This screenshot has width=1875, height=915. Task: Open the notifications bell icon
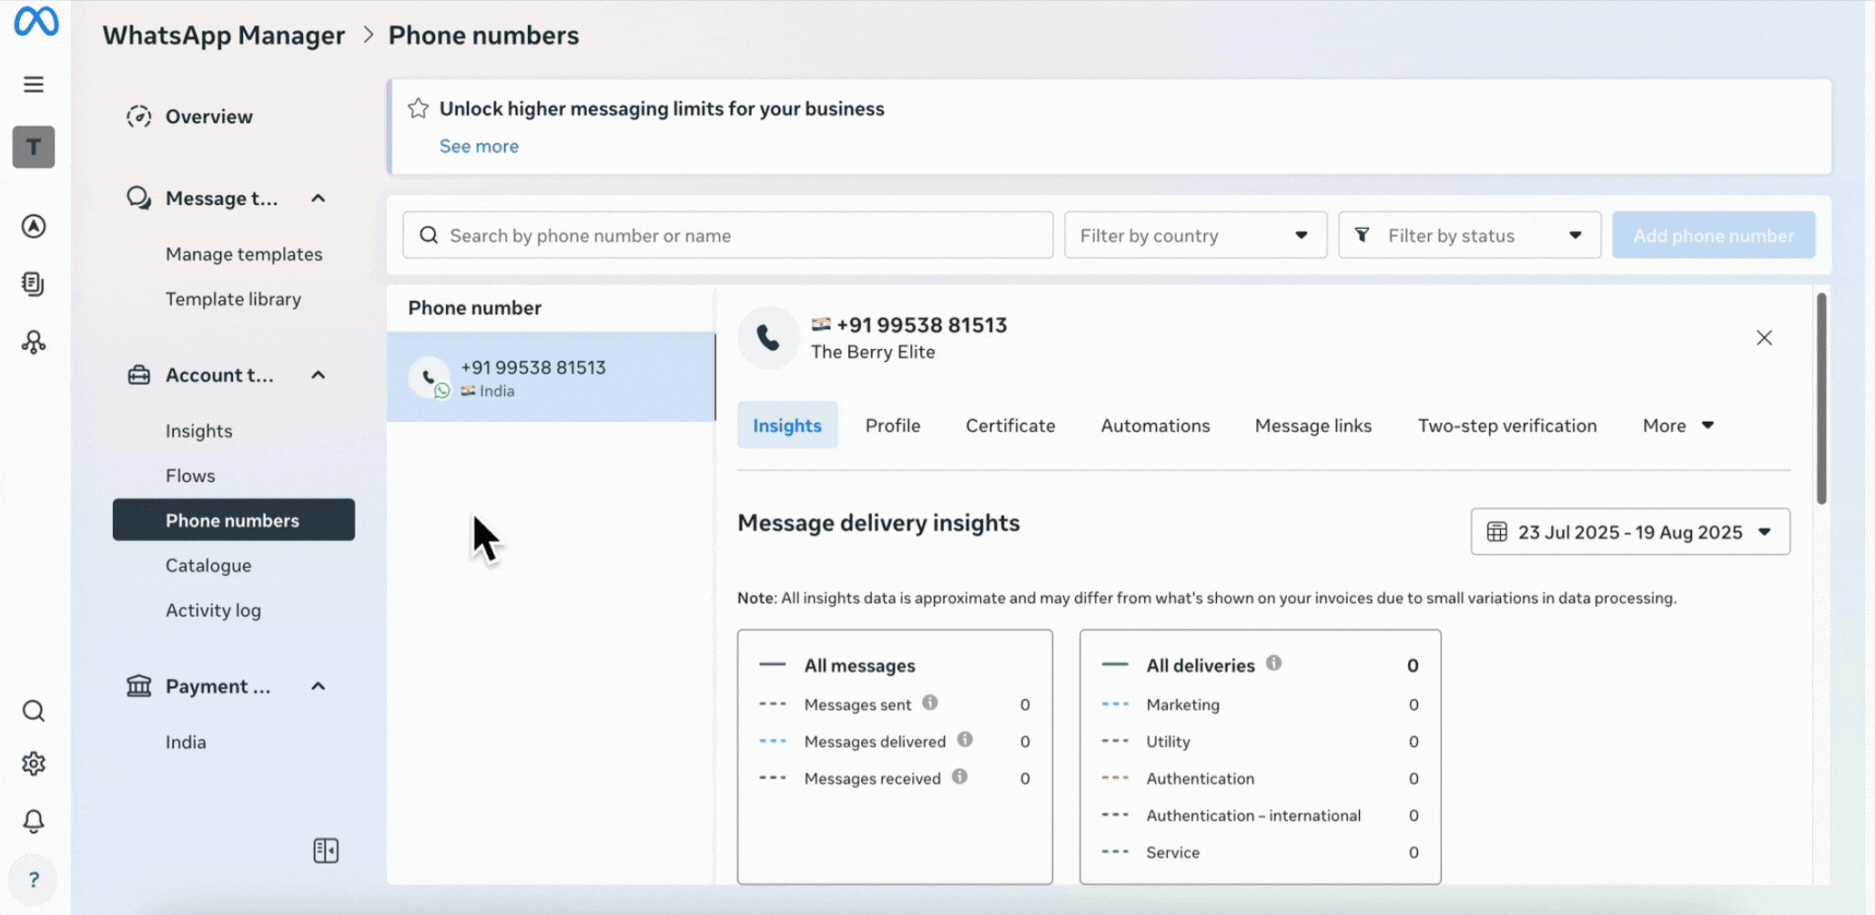tap(33, 821)
